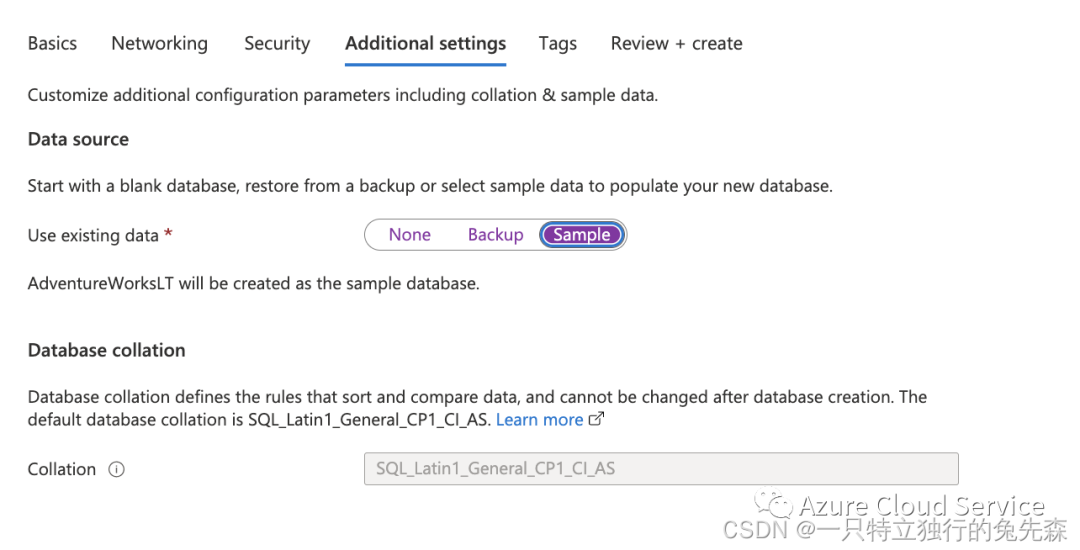Click the WeChat logo in the watermark
1080x550 pixels.
[775, 505]
